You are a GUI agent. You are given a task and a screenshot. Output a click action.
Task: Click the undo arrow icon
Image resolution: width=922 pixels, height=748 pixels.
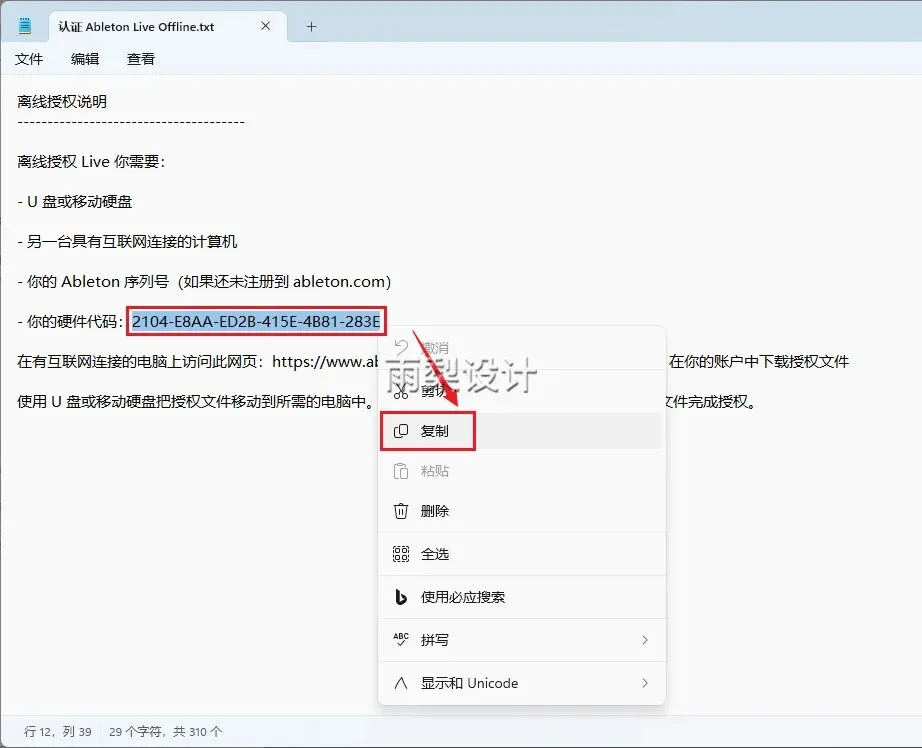(401, 348)
